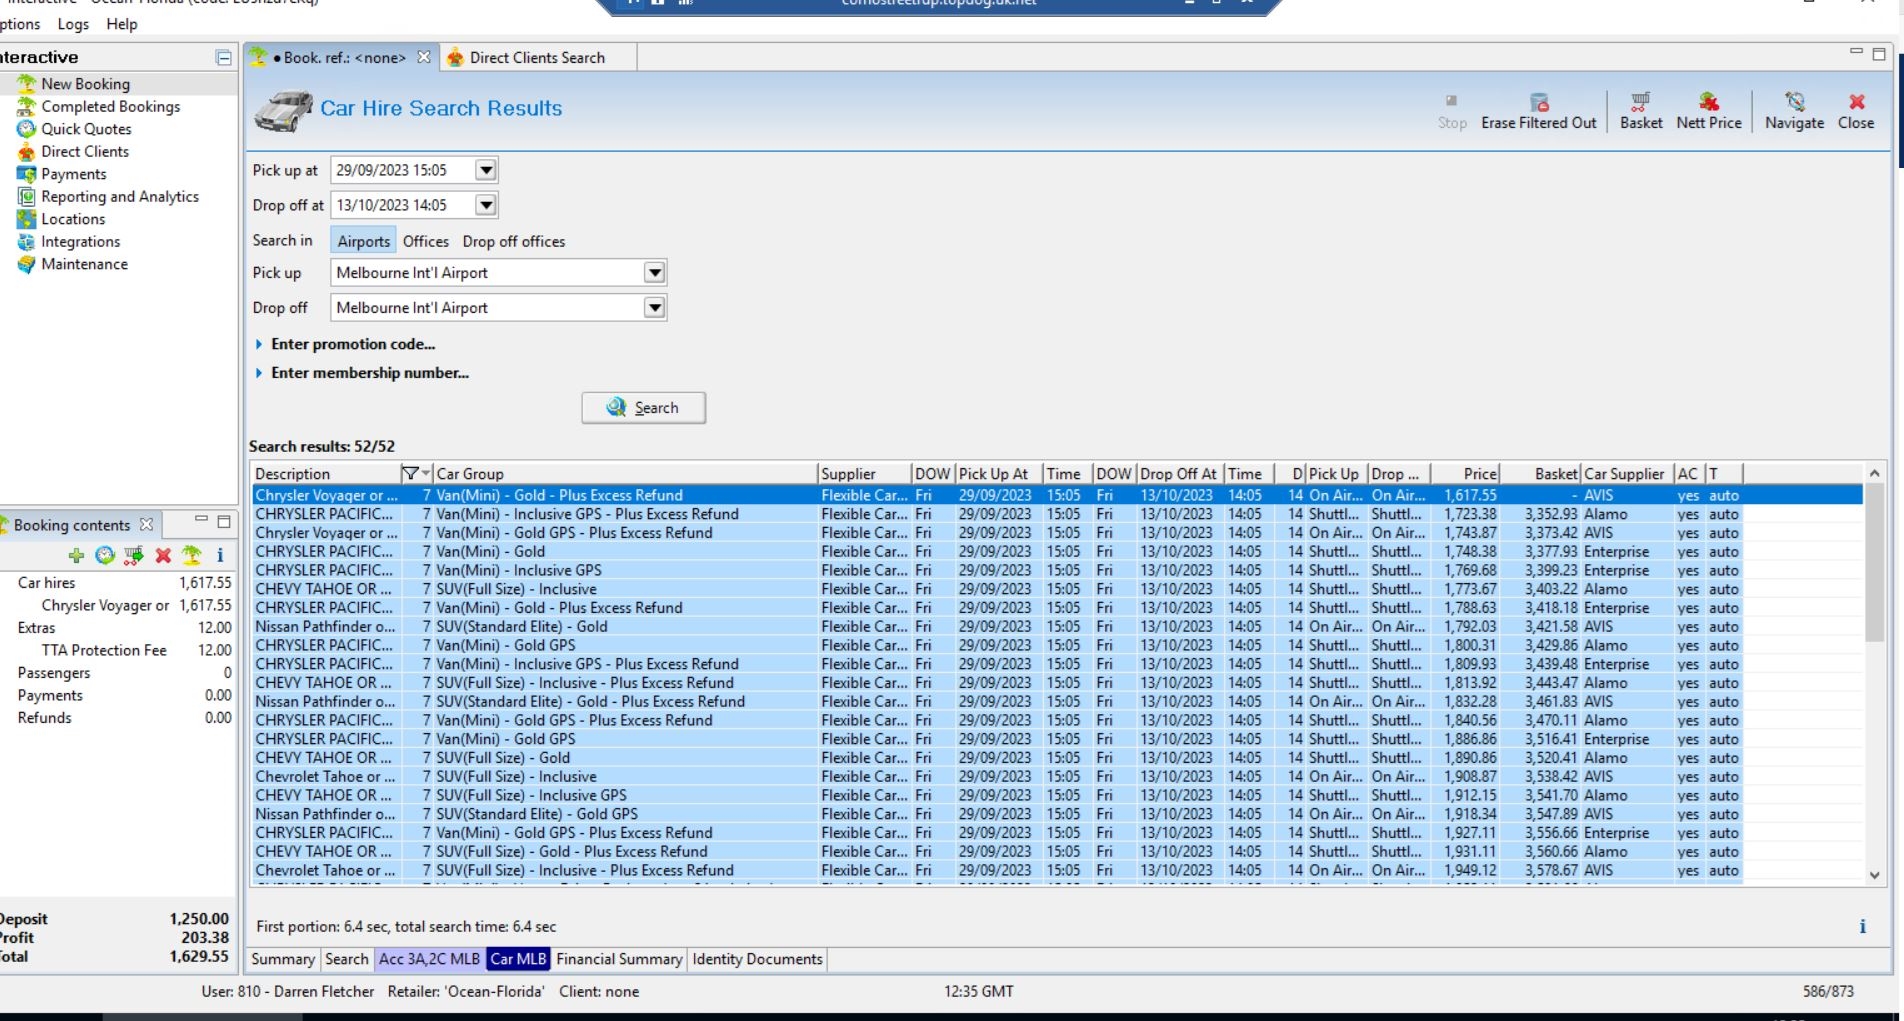Open New Booking in the sidebar

(x=85, y=84)
